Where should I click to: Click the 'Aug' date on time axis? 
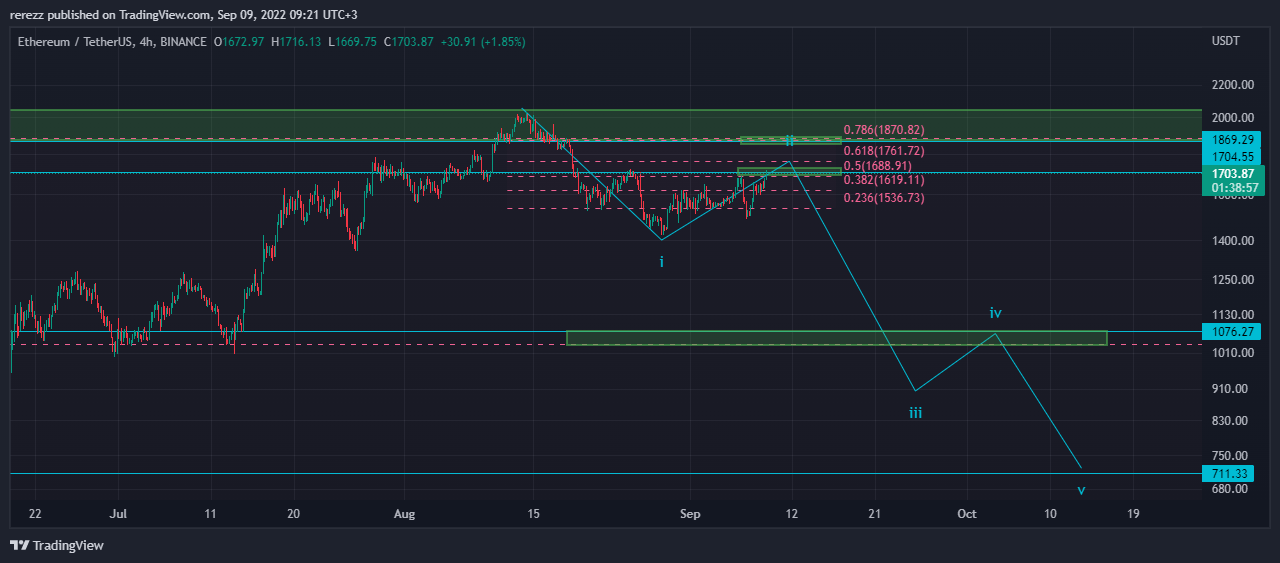coord(403,513)
